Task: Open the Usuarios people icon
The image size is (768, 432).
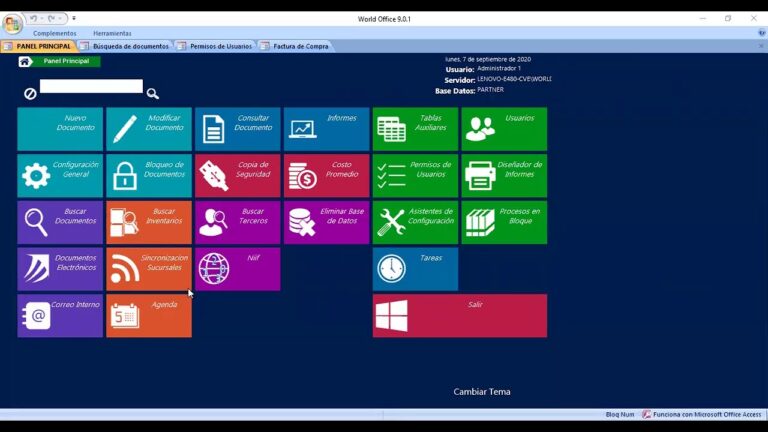Action: click(480, 129)
